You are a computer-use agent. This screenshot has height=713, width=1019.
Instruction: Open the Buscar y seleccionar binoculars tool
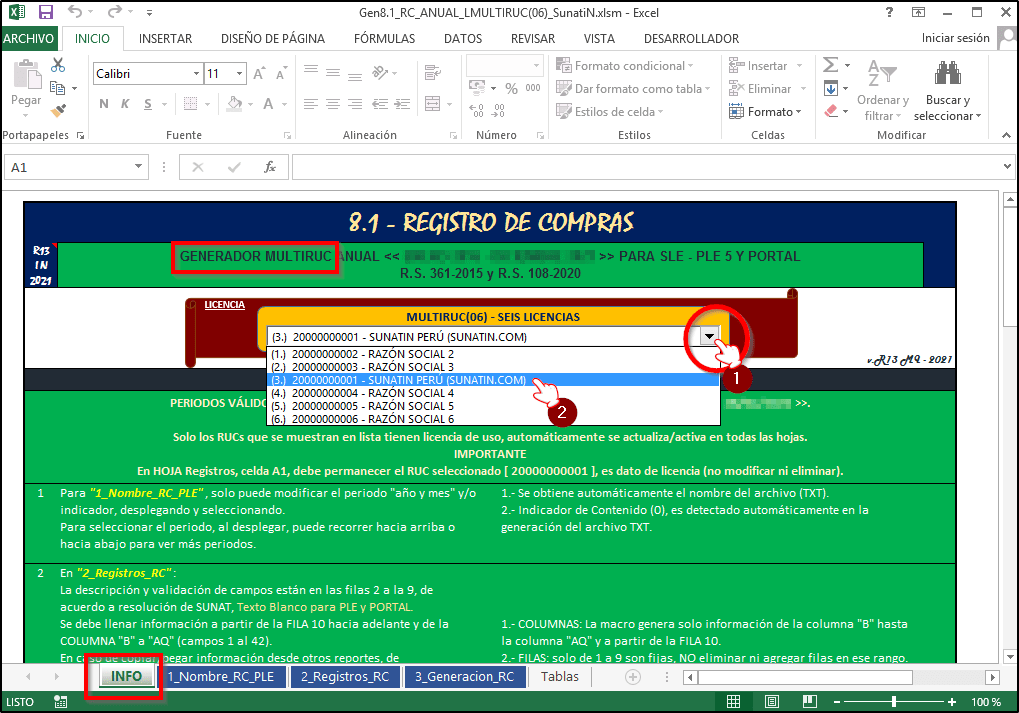pos(947,90)
